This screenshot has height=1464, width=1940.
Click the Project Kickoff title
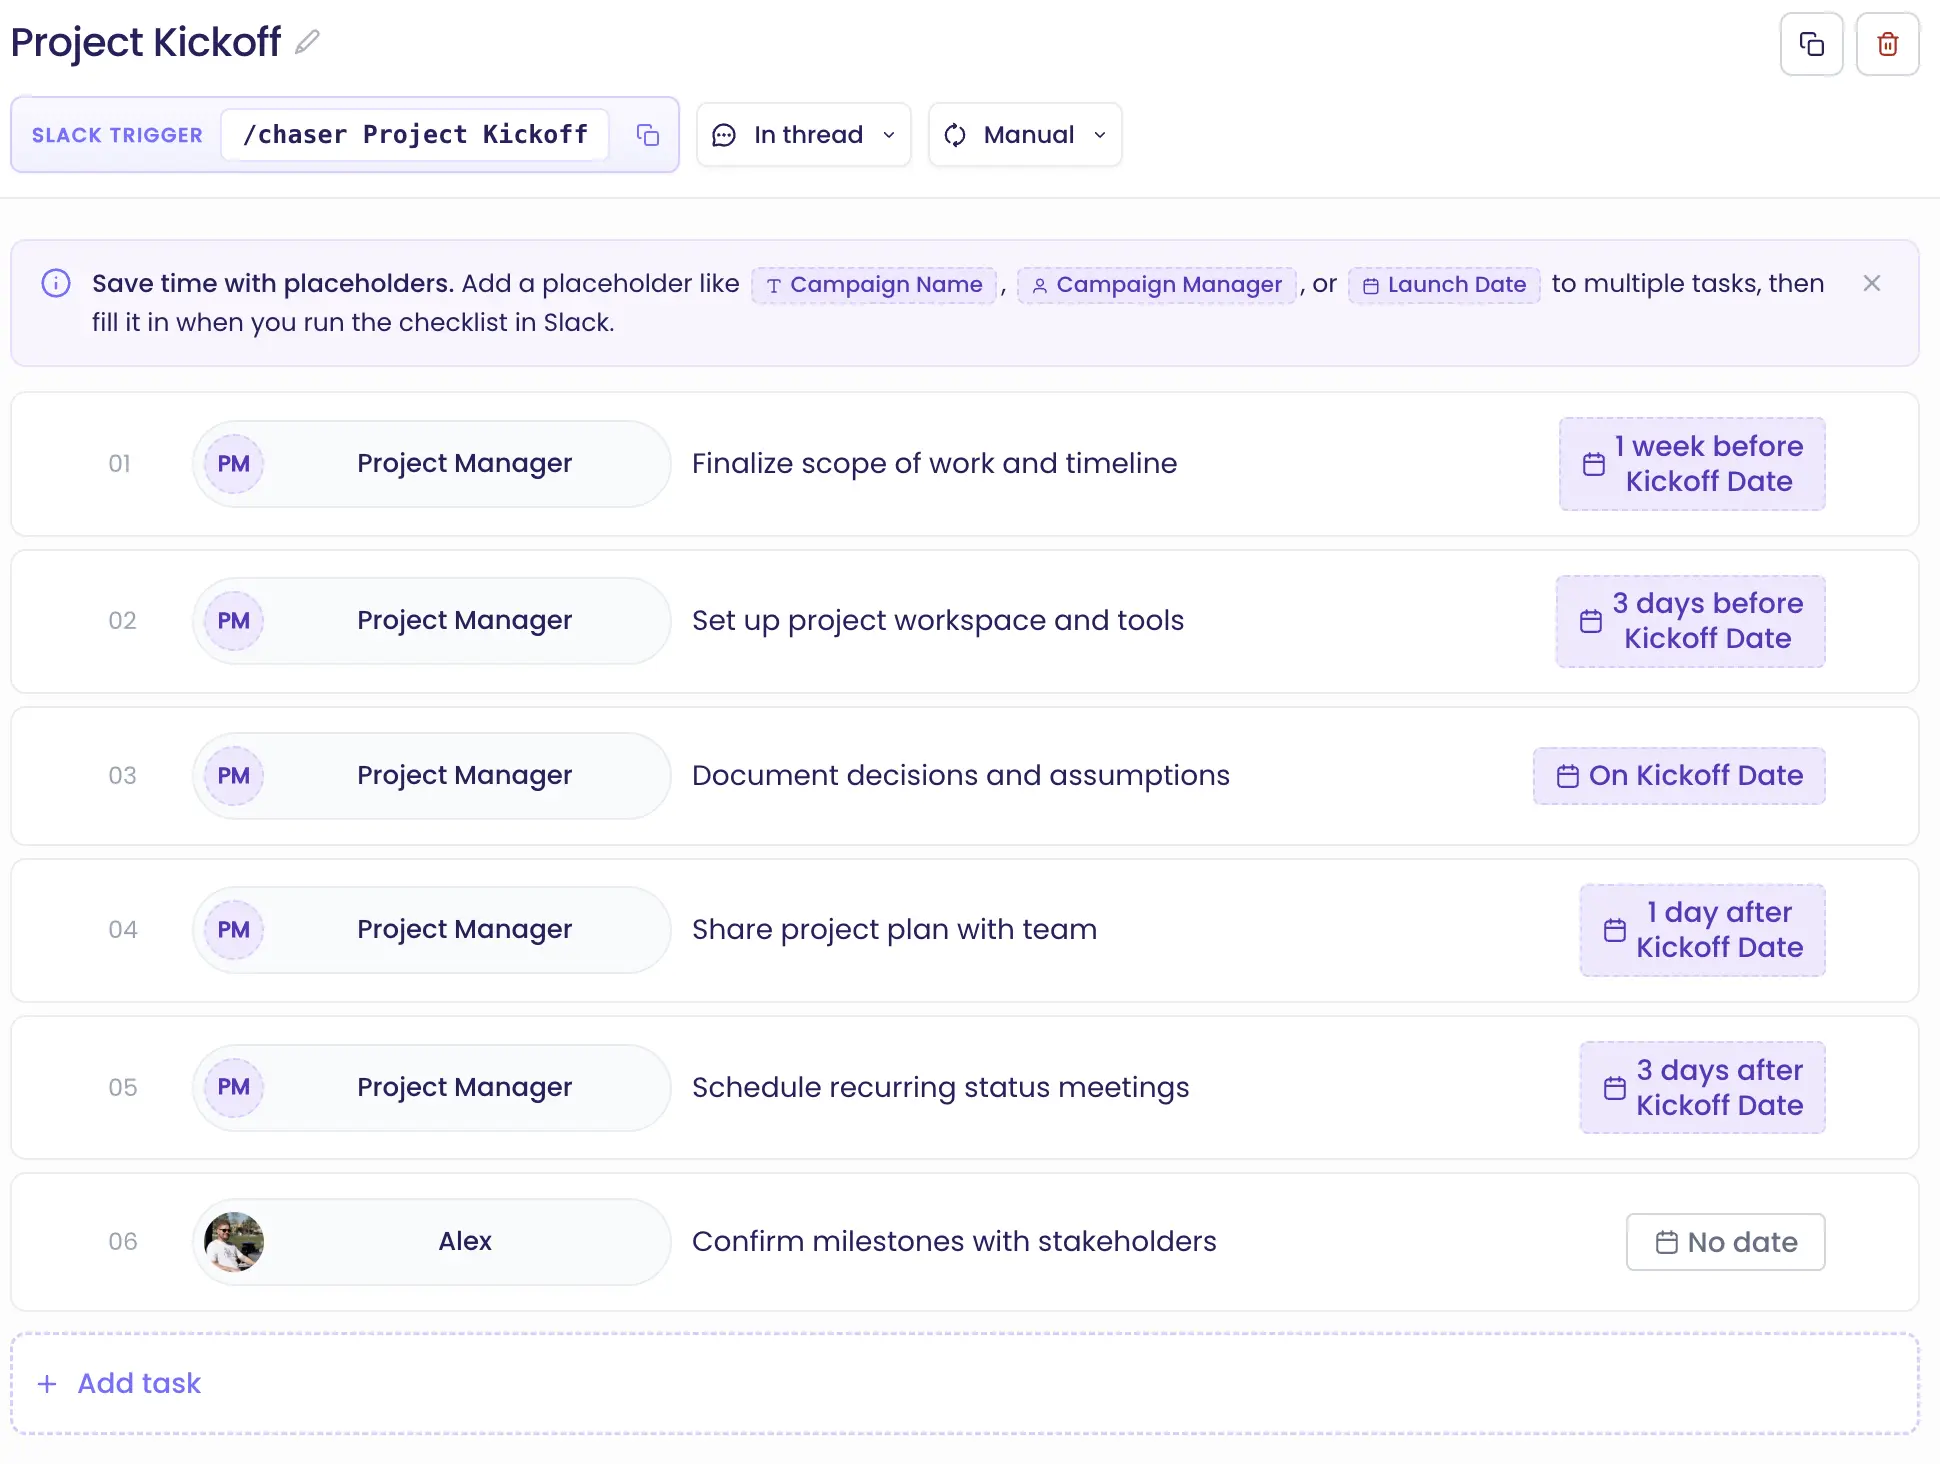(x=146, y=42)
